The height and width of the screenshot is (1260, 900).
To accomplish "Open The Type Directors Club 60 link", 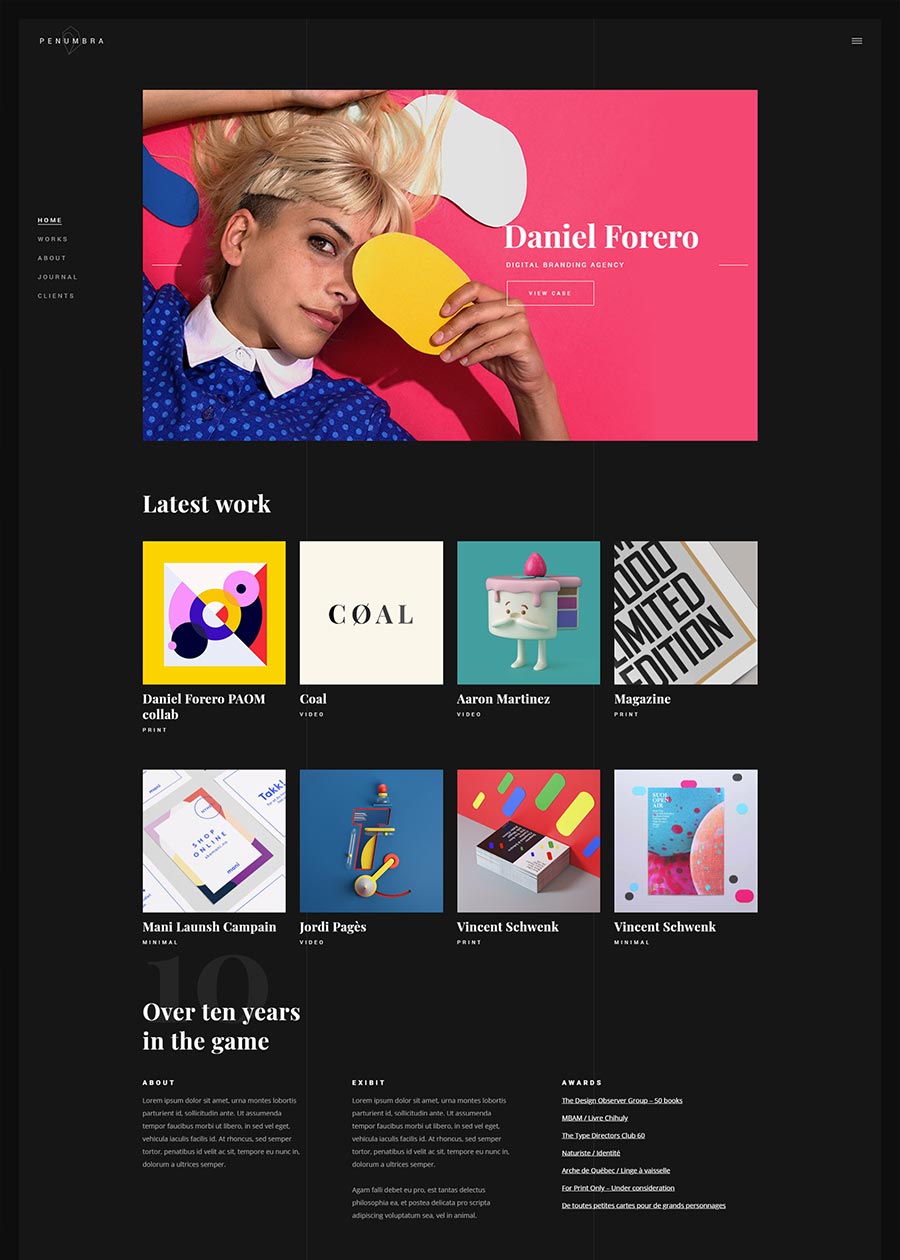I will coord(603,1136).
